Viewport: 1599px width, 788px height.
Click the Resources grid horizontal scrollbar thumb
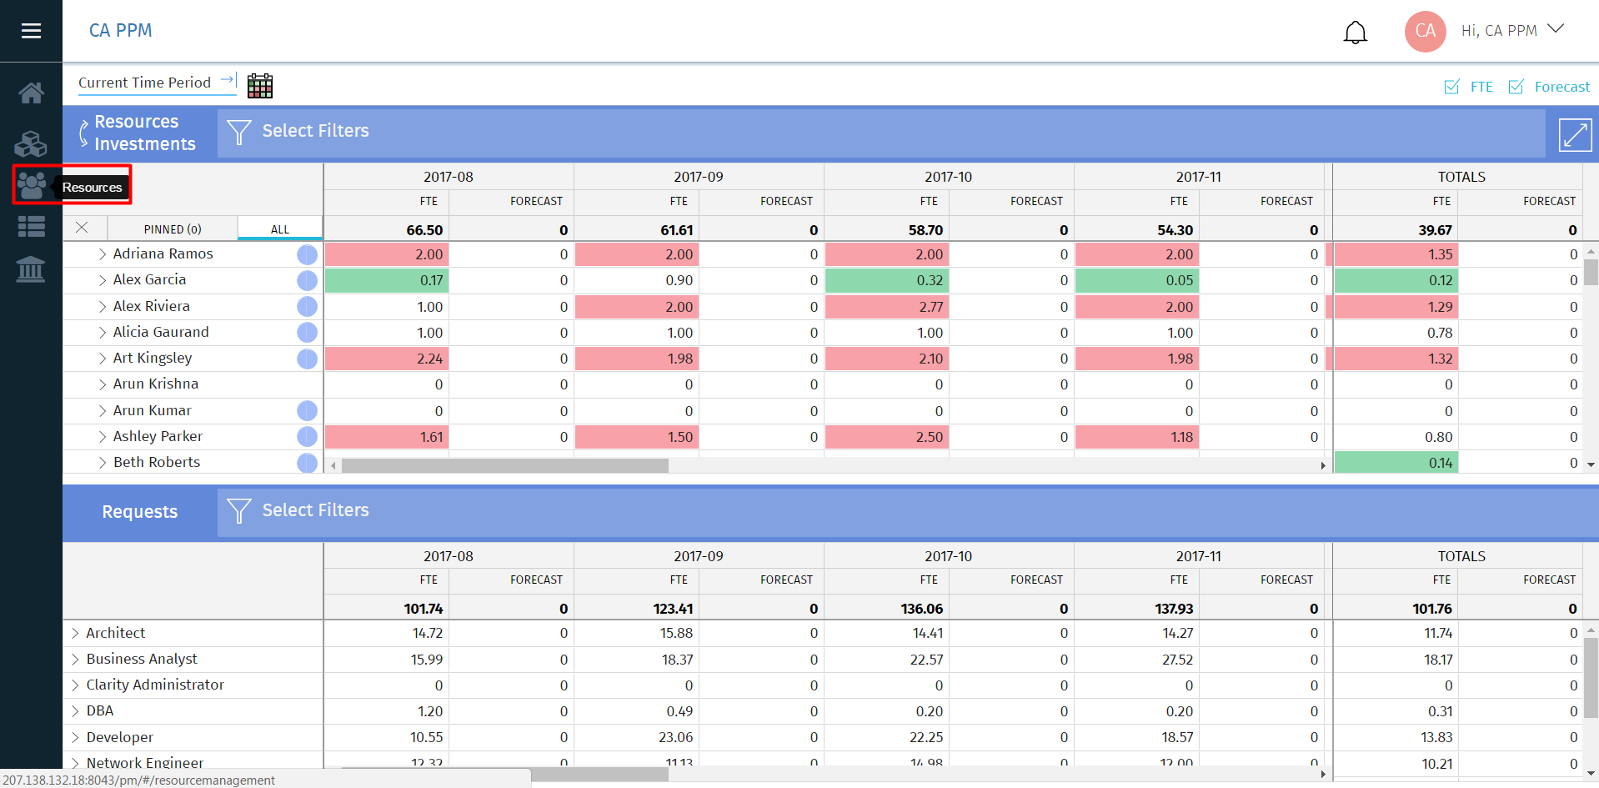point(505,465)
